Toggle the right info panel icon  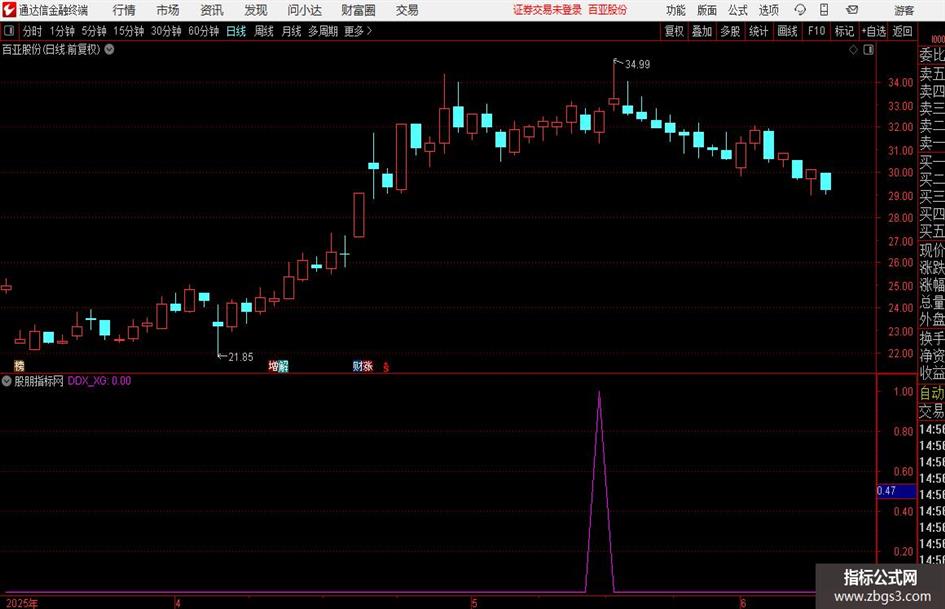click(868, 50)
